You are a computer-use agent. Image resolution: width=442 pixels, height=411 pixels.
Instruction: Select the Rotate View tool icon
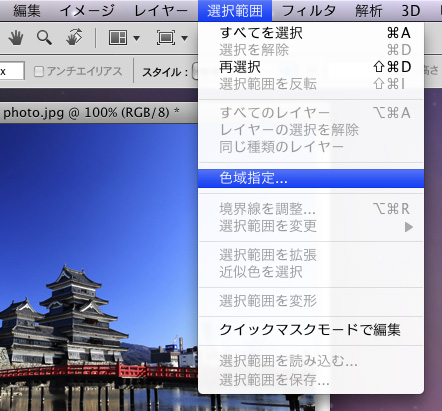pos(74,37)
